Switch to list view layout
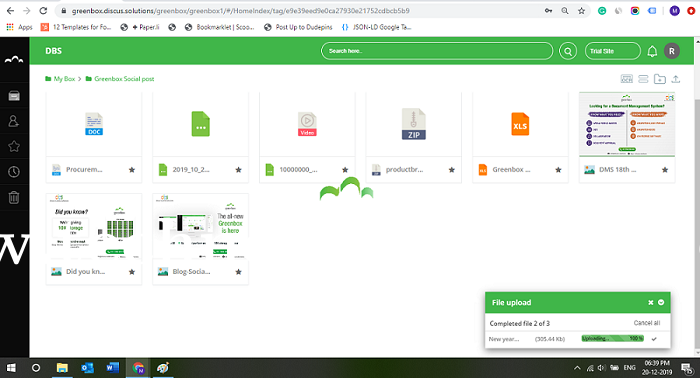This screenshot has height=378, width=700. click(x=643, y=79)
